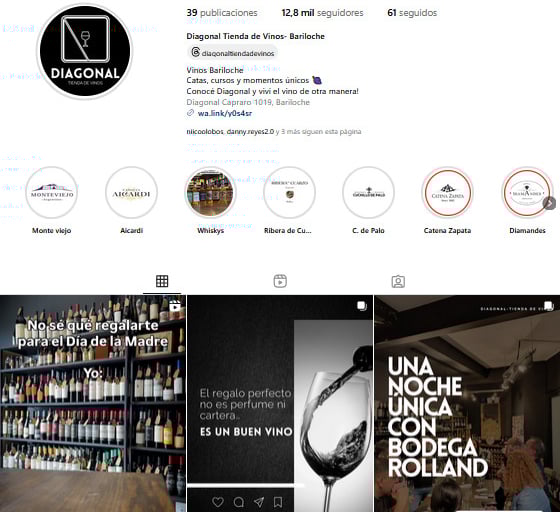View the Diagonal profile picture
The height and width of the screenshot is (512, 560).
click(x=85, y=51)
